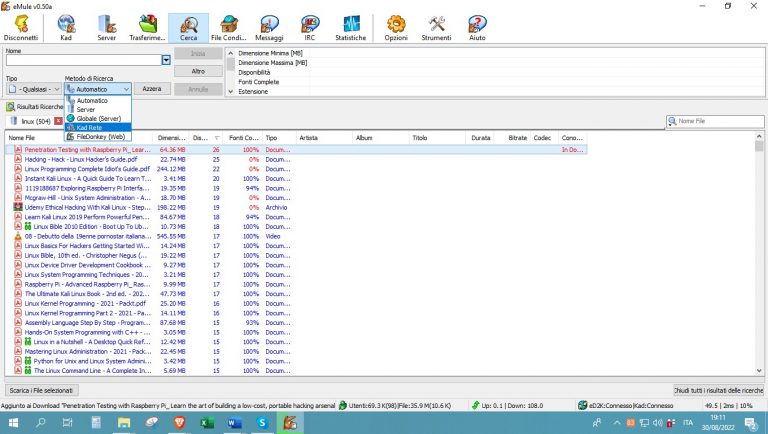Viewport: 768px width, 434px height.
Task: Choose Kad Rete search method
Action: (x=91, y=128)
